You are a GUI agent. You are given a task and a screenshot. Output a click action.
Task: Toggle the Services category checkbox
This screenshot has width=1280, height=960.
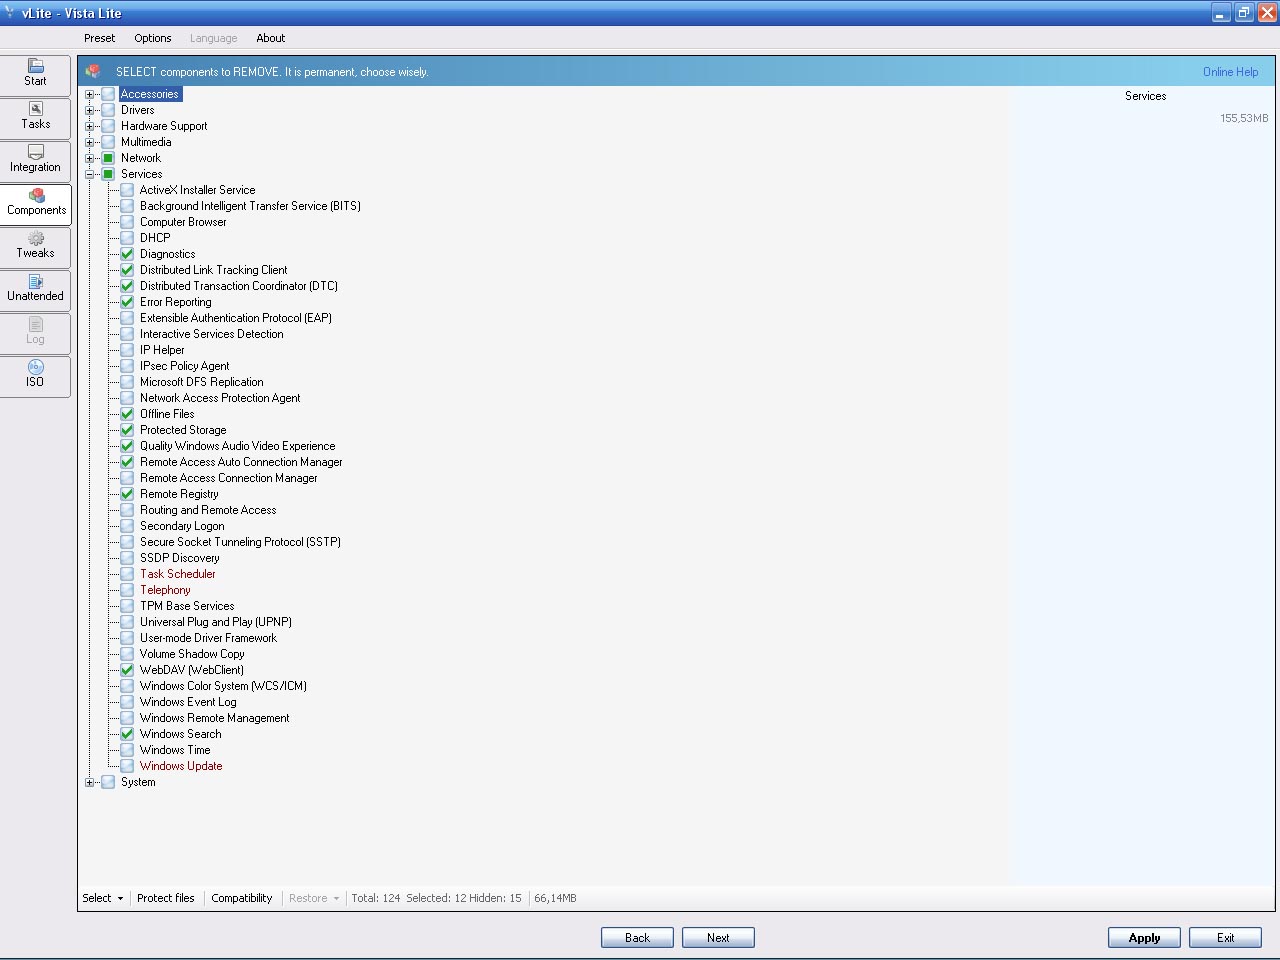(108, 174)
